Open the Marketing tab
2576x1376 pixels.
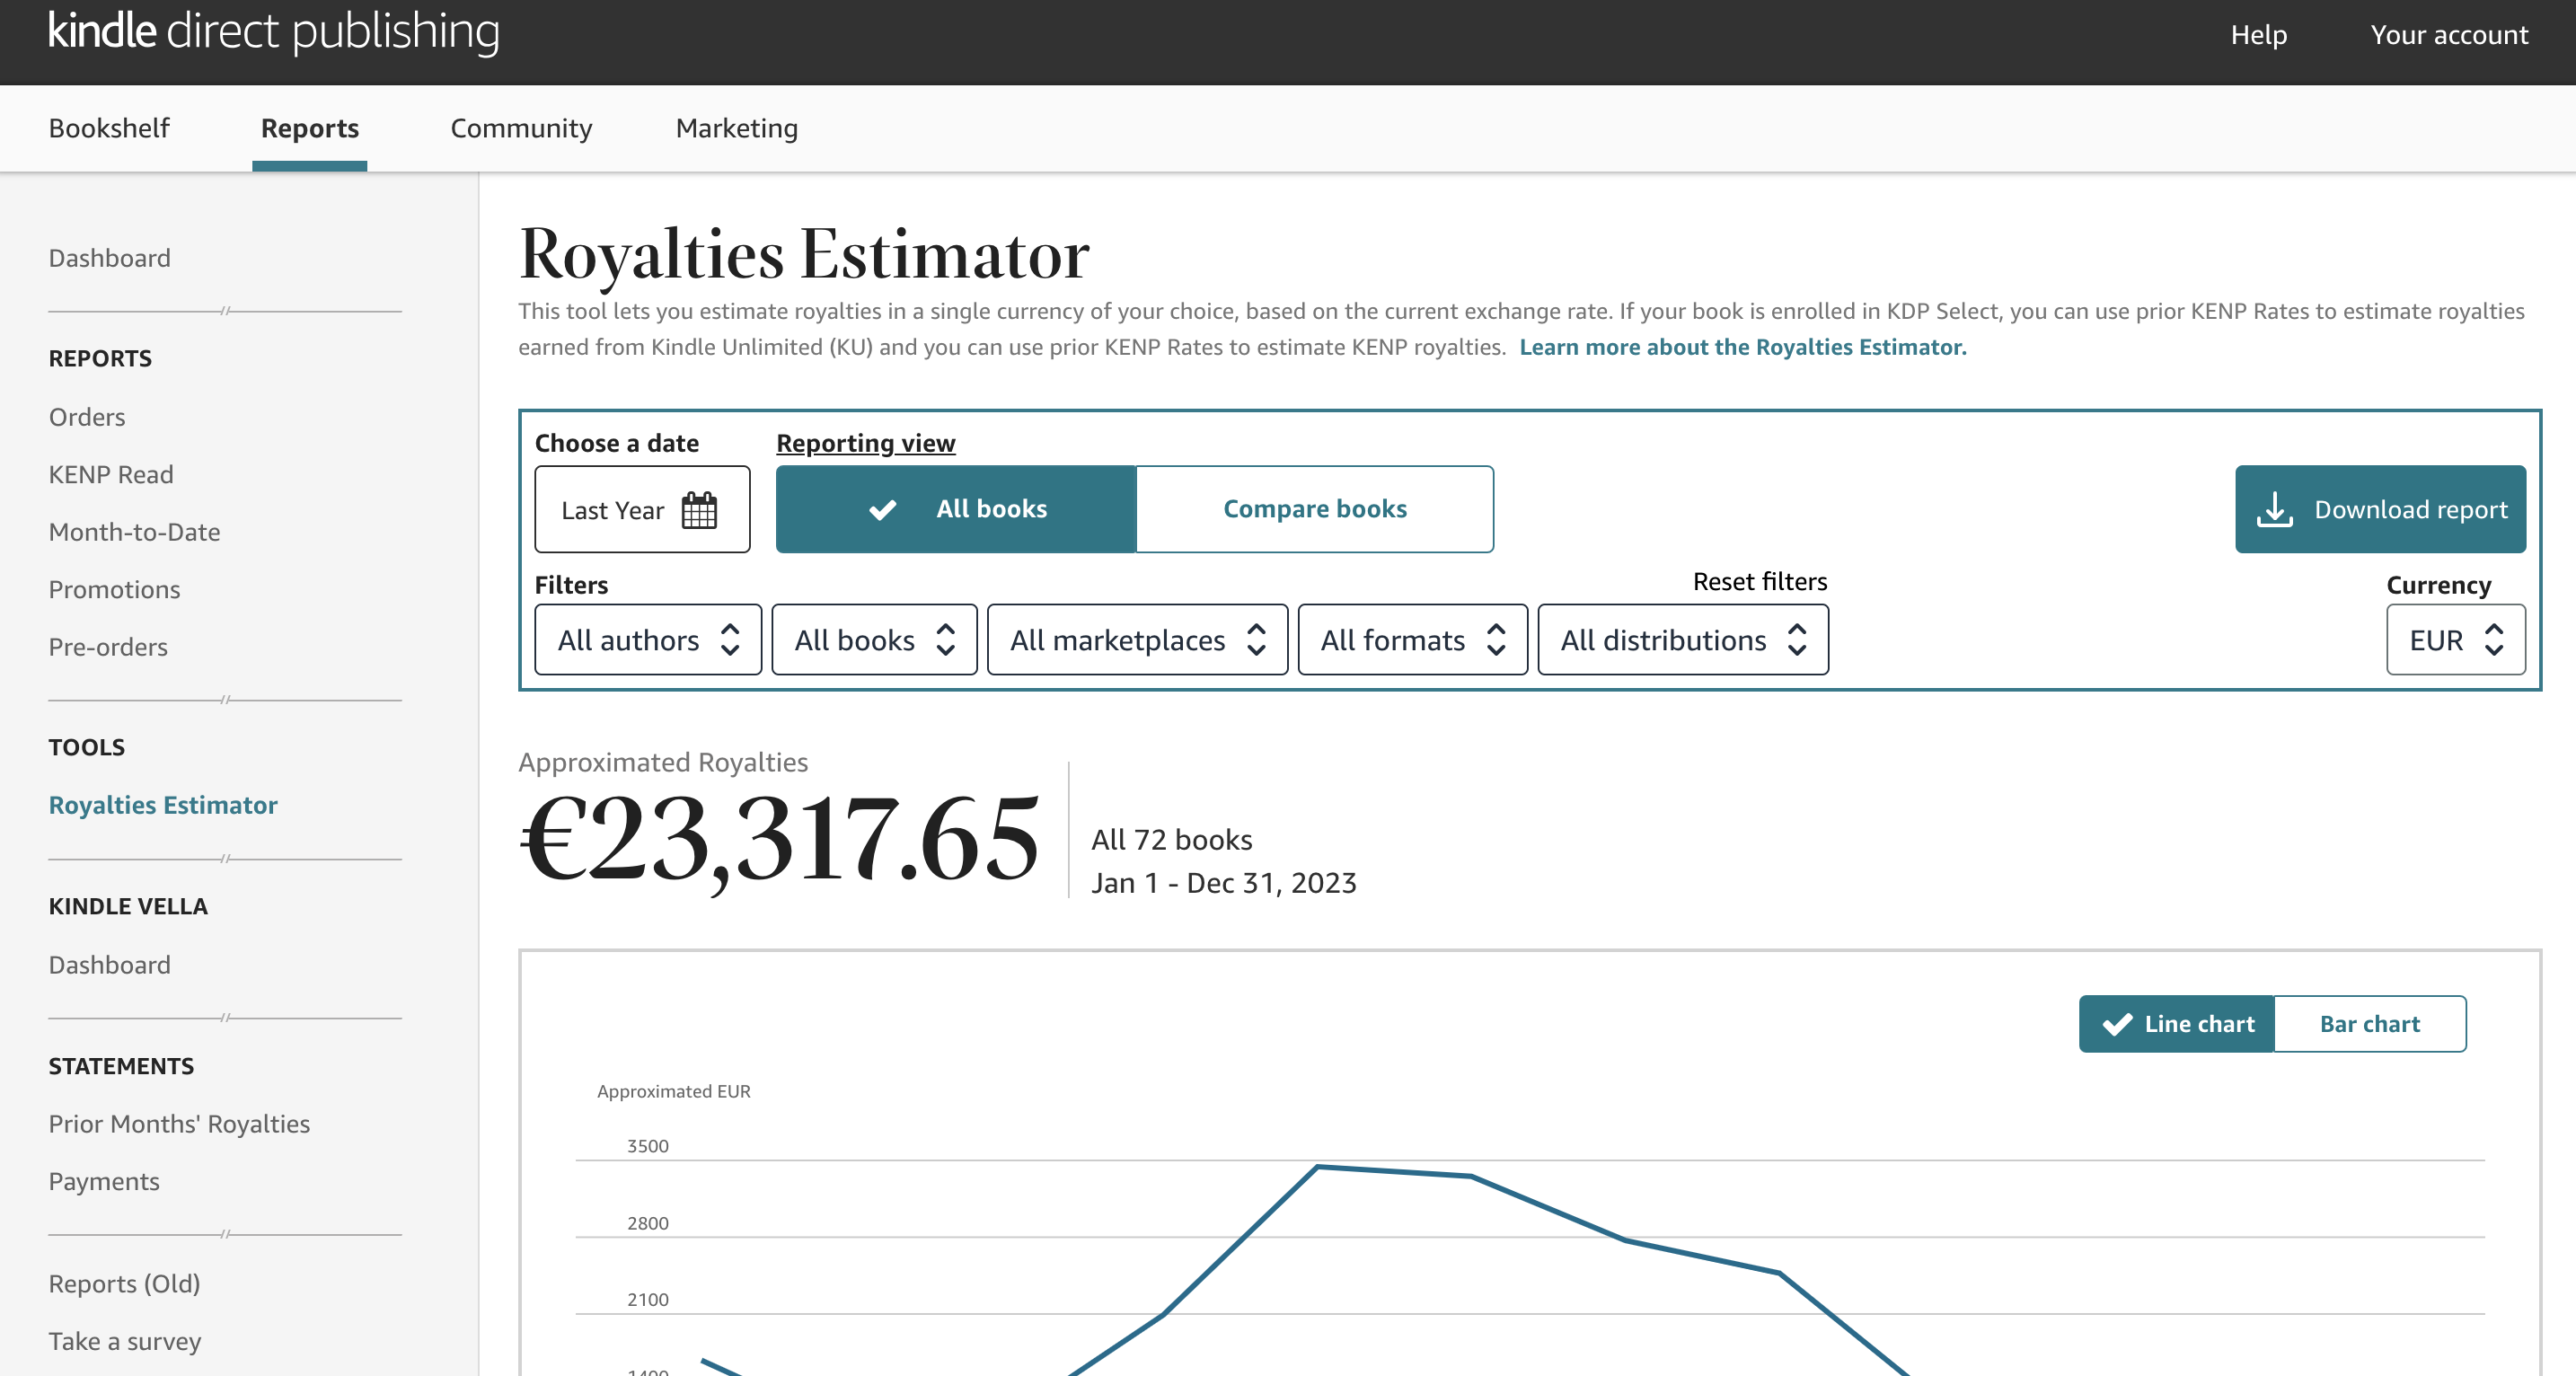click(x=737, y=128)
